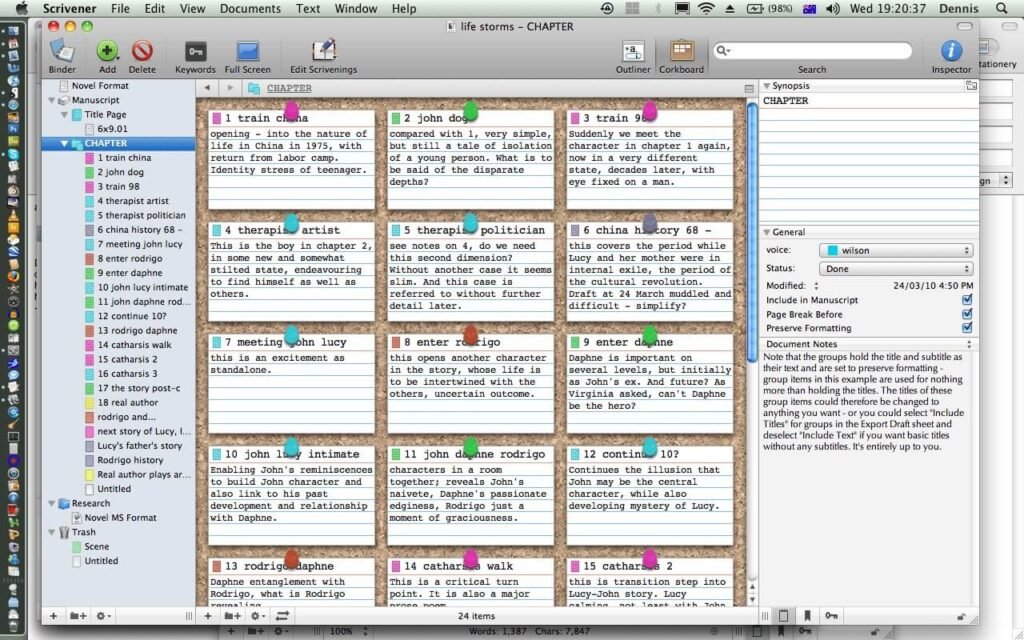Click the green Add button in the toolbar
The height and width of the screenshot is (640, 1024).
(107, 51)
